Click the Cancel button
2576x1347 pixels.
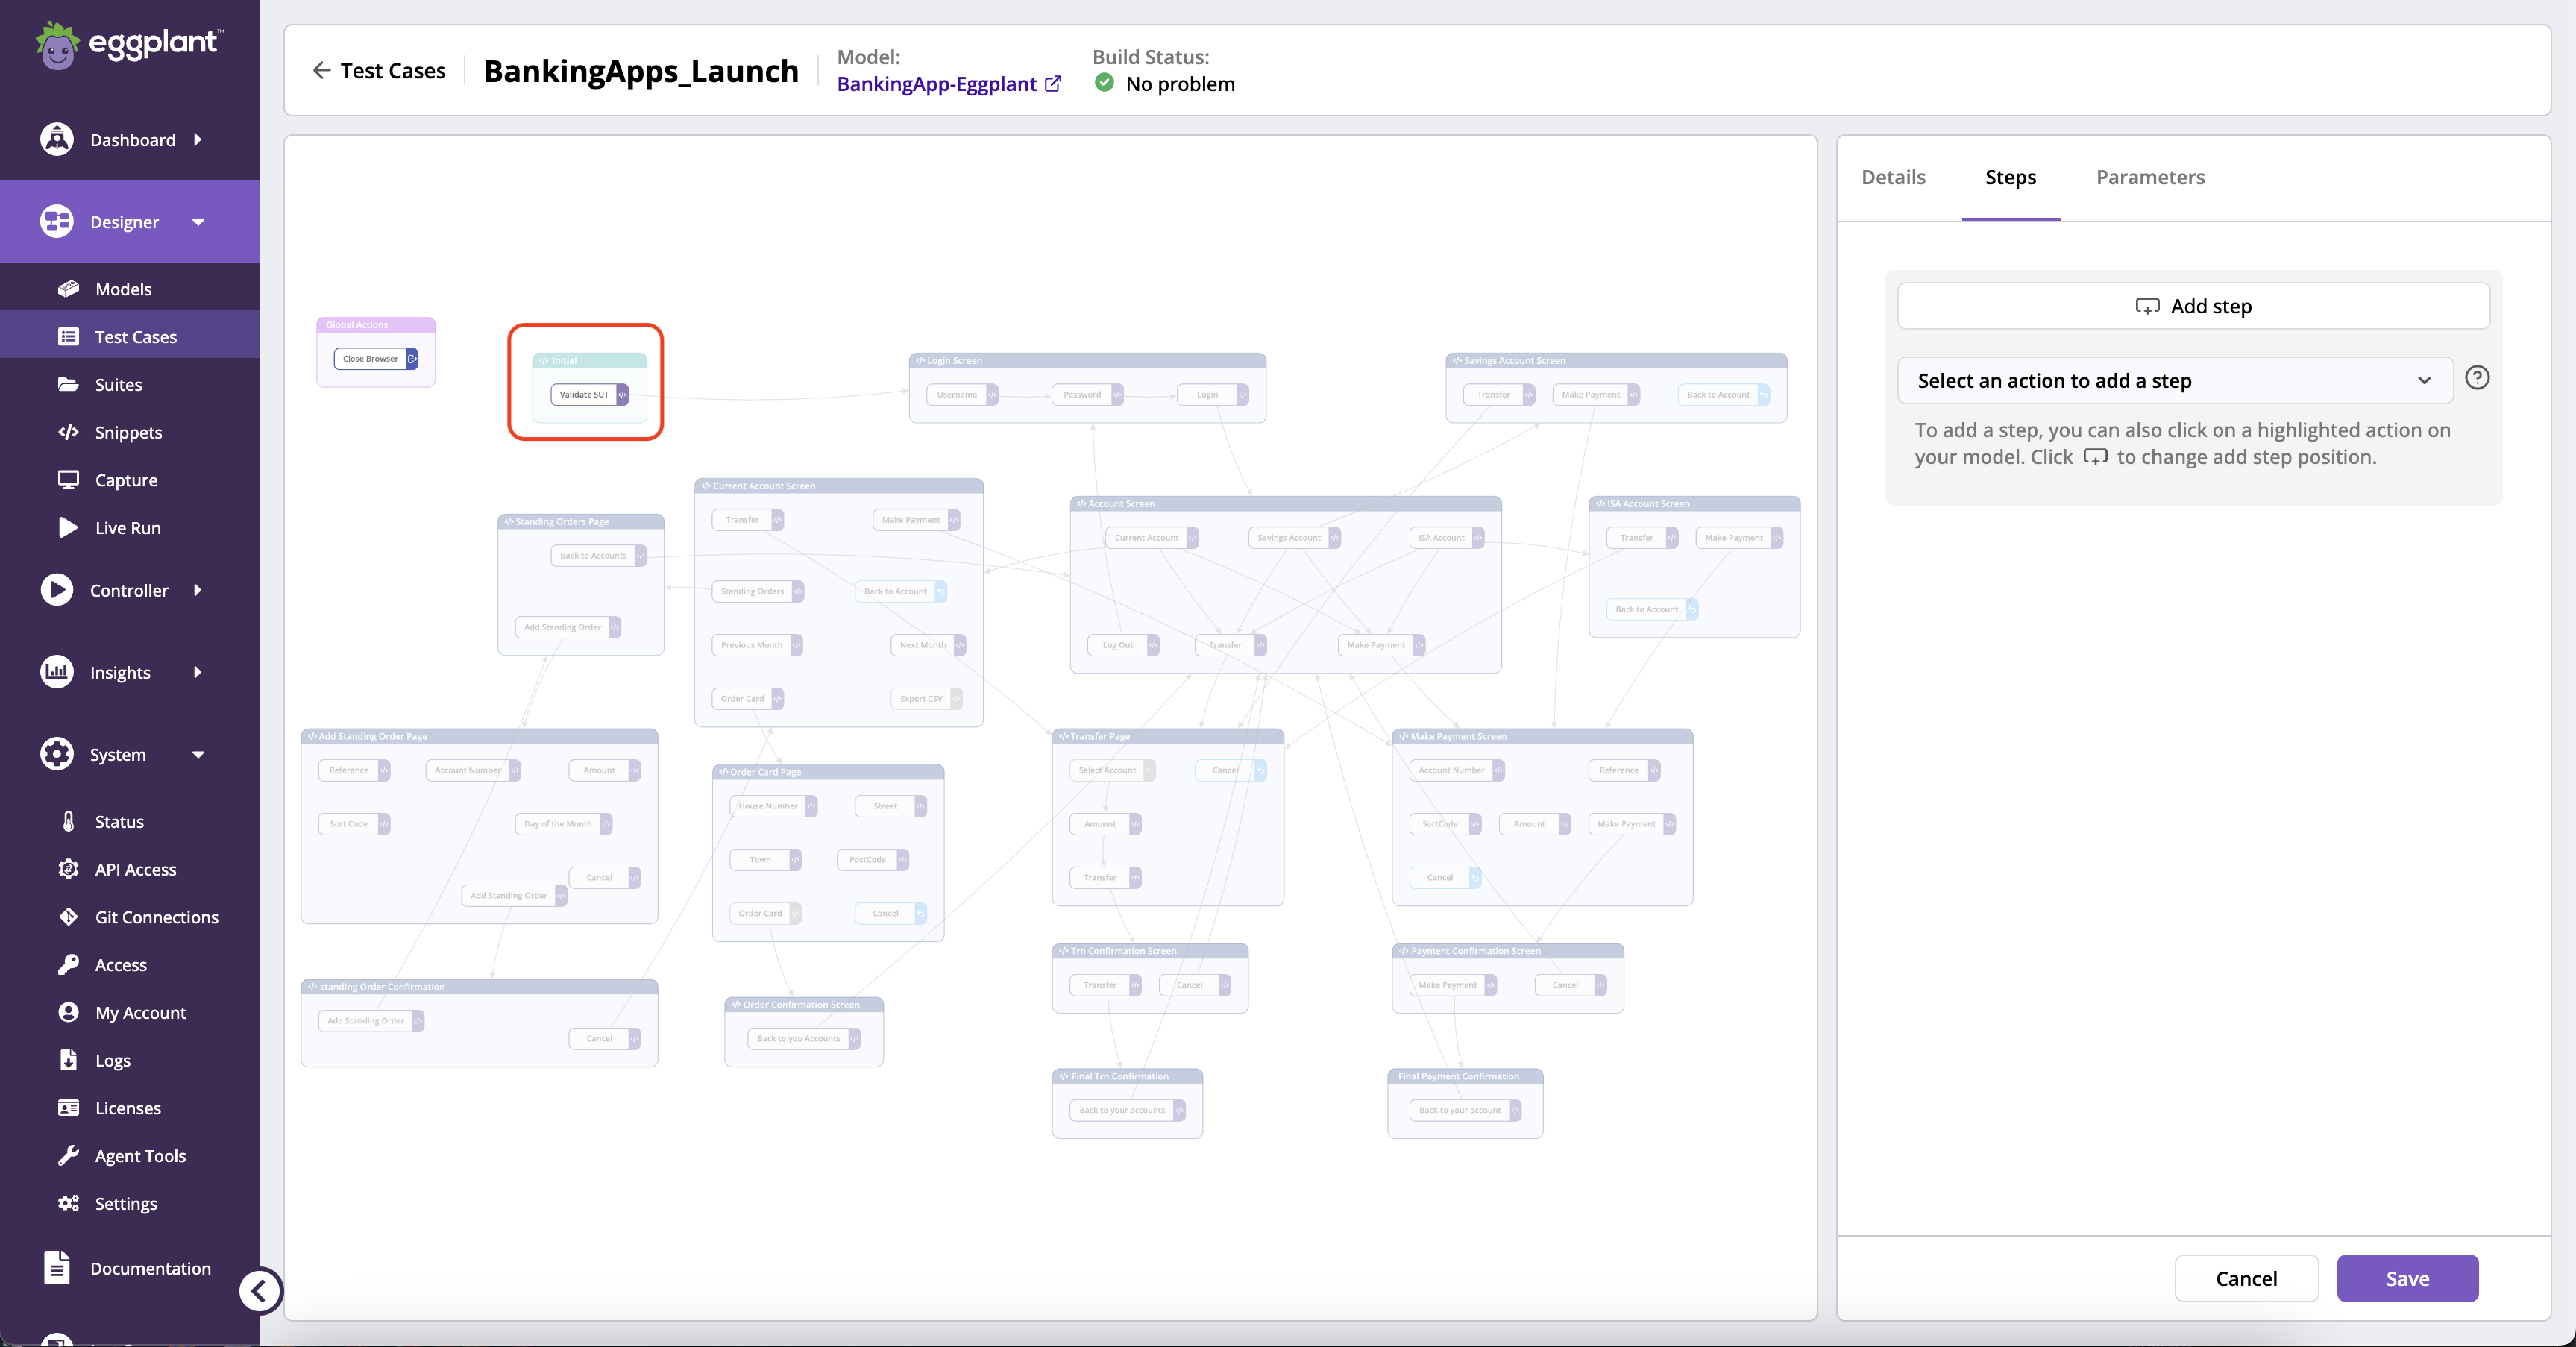click(x=2246, y=1277)
